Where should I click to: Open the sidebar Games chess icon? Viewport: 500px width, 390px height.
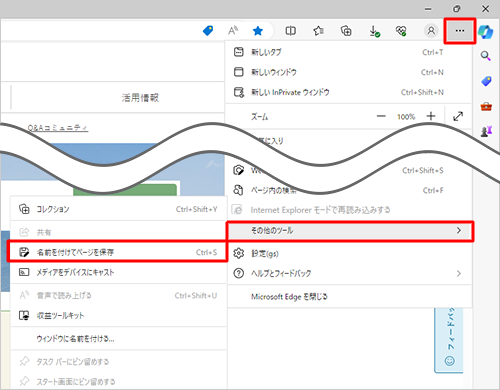(486, 132)
